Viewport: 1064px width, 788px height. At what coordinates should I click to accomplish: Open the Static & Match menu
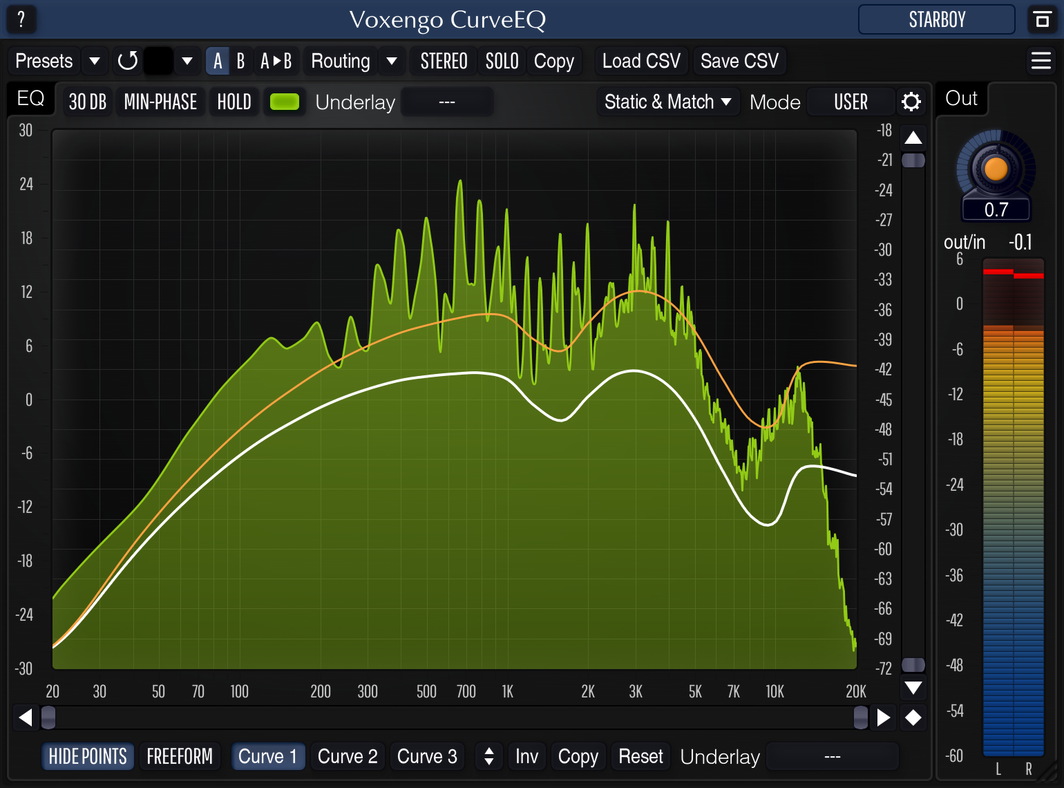[x=668, y=102]
